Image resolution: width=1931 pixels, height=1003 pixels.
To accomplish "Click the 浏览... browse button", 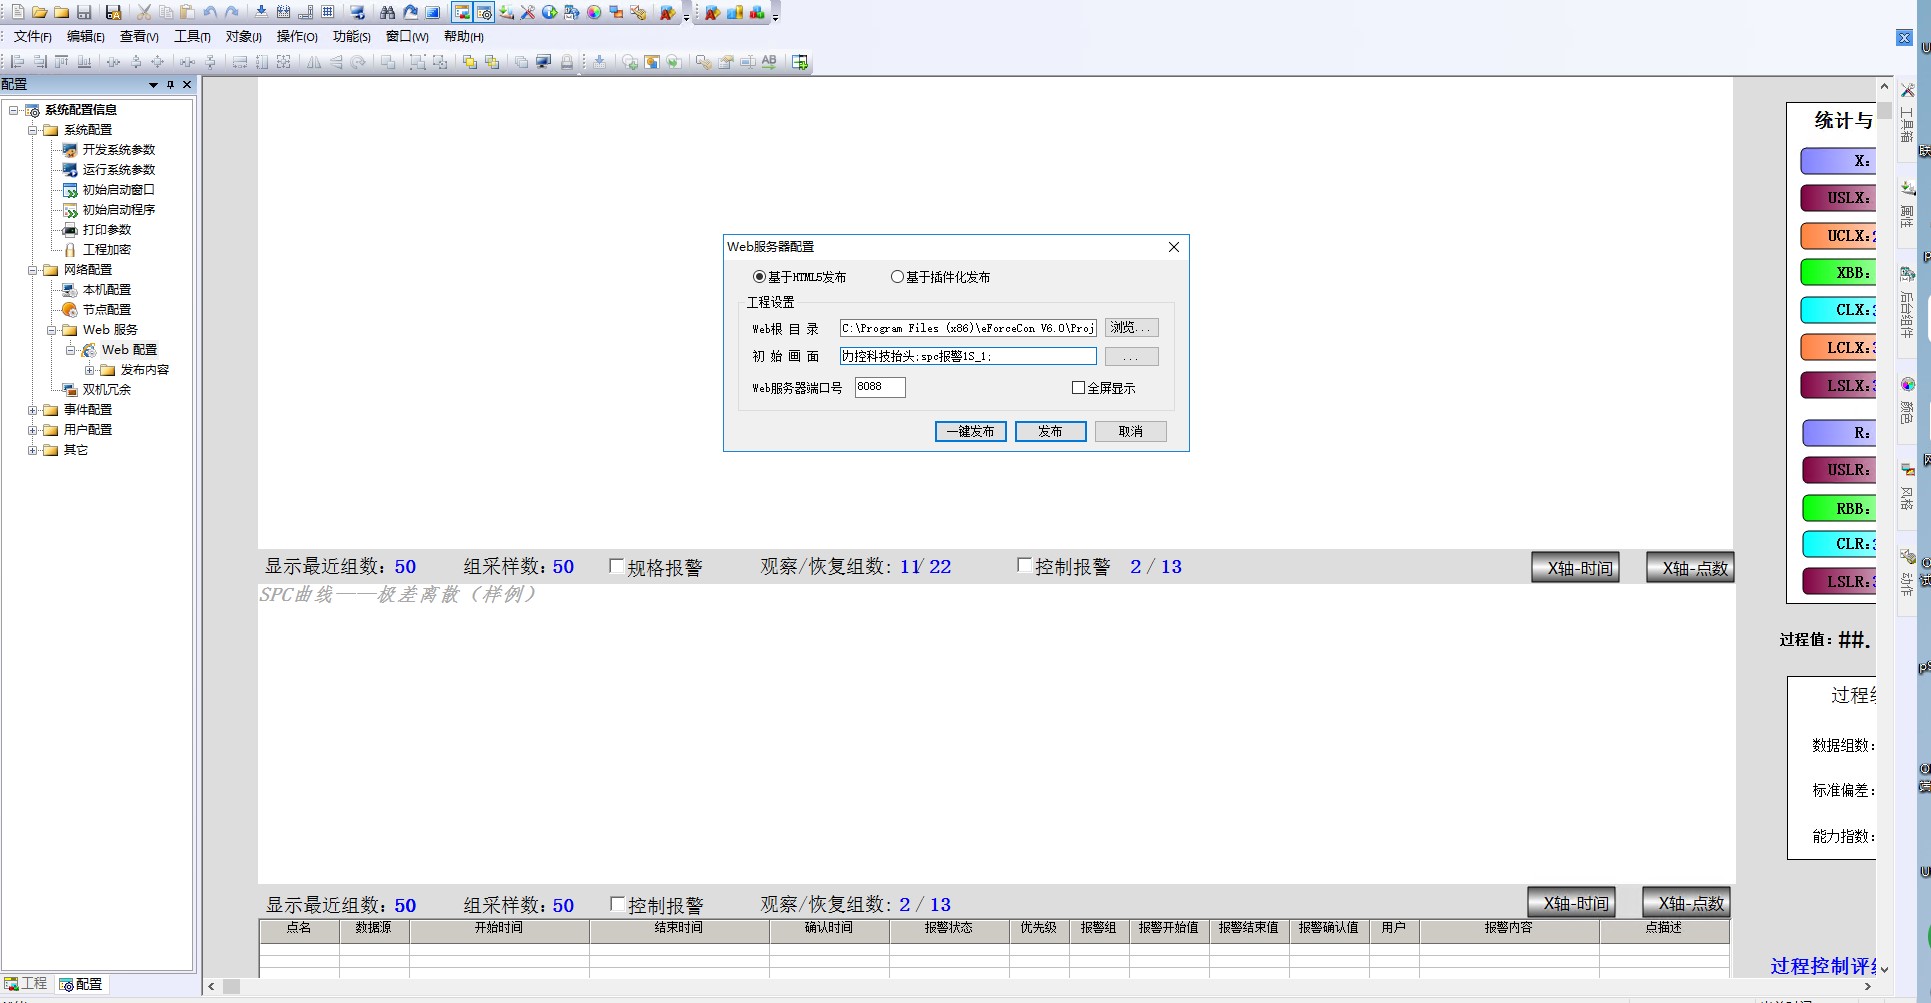I will tap(1131, 328).
